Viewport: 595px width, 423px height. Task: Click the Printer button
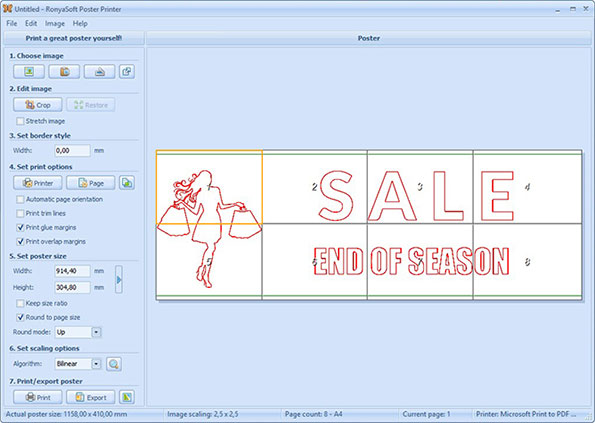click(x=38, y=183)
